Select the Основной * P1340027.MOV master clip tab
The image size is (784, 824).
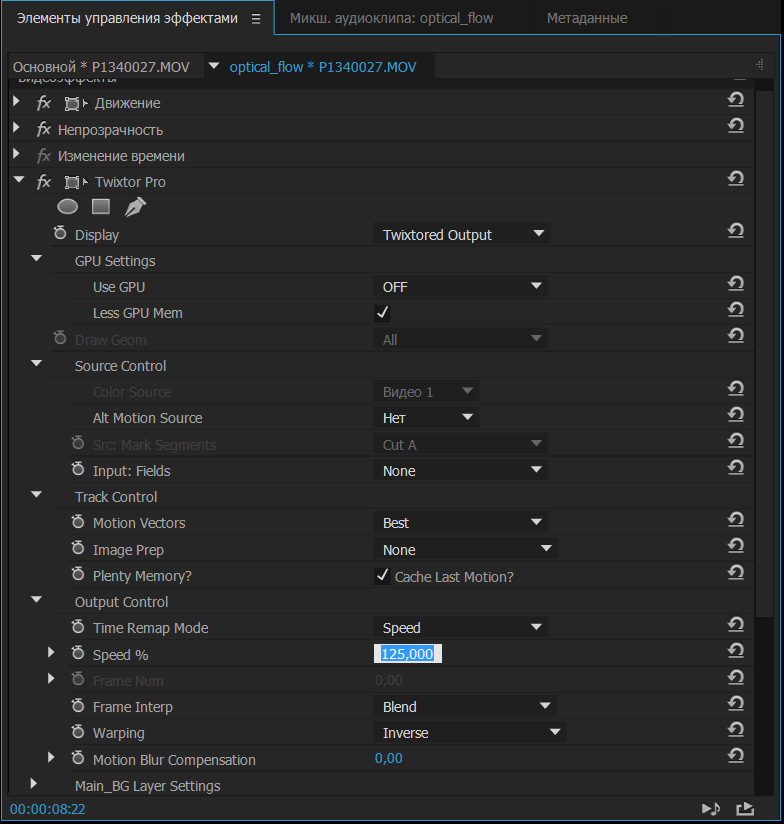click(x=101, y=67)
